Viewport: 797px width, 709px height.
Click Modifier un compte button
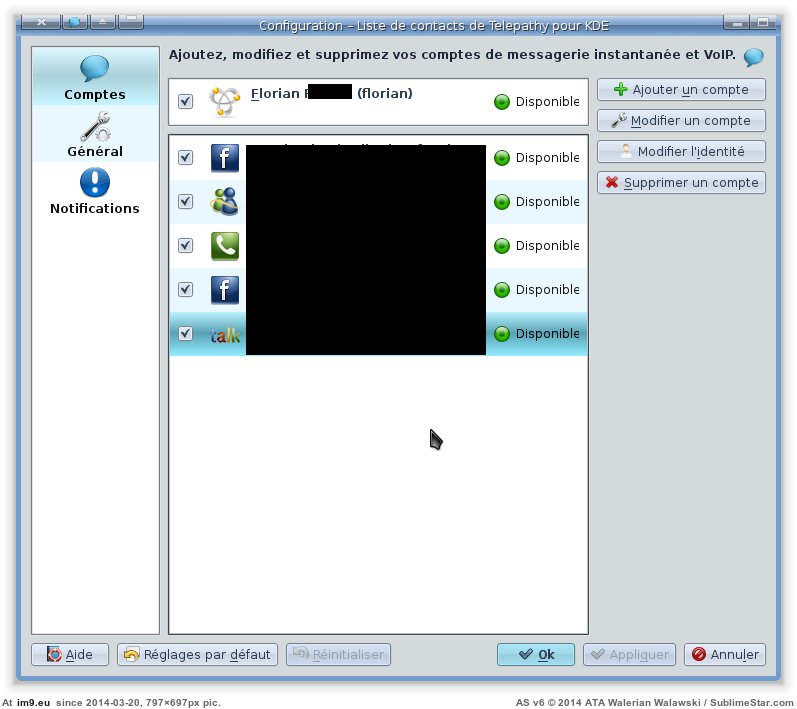680,121
